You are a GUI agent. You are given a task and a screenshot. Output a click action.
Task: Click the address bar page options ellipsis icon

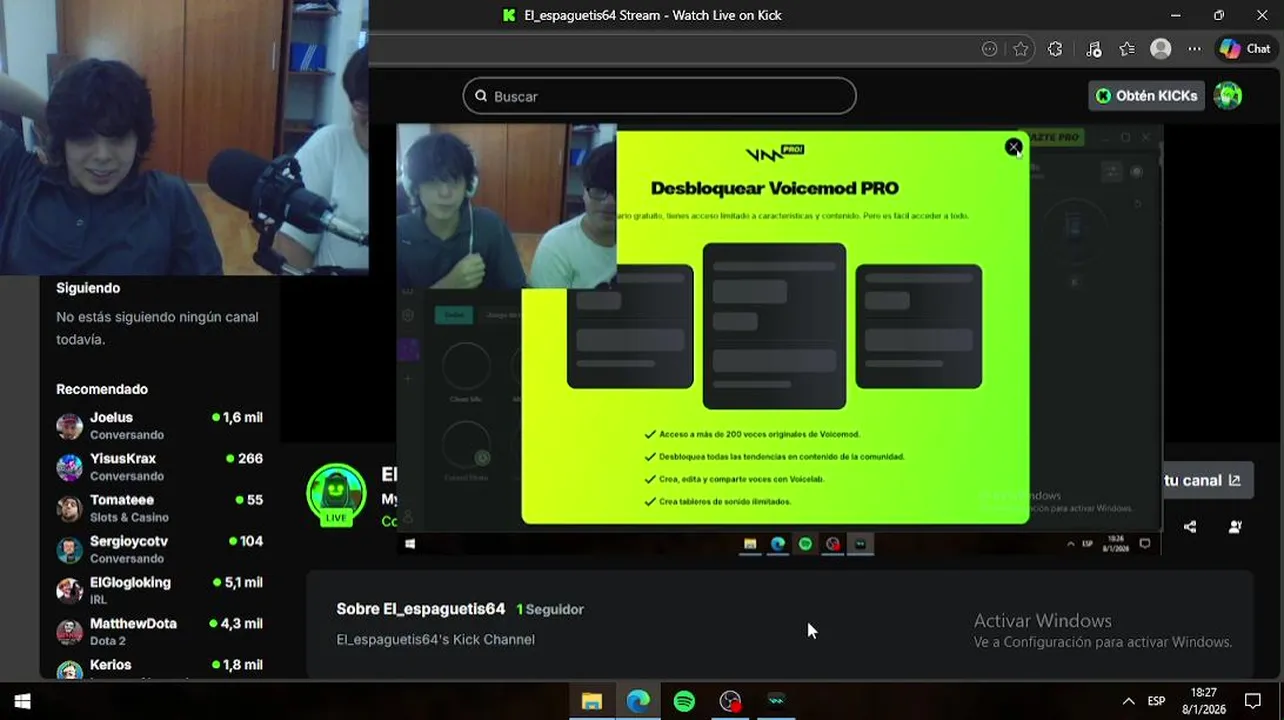[989, 49]
